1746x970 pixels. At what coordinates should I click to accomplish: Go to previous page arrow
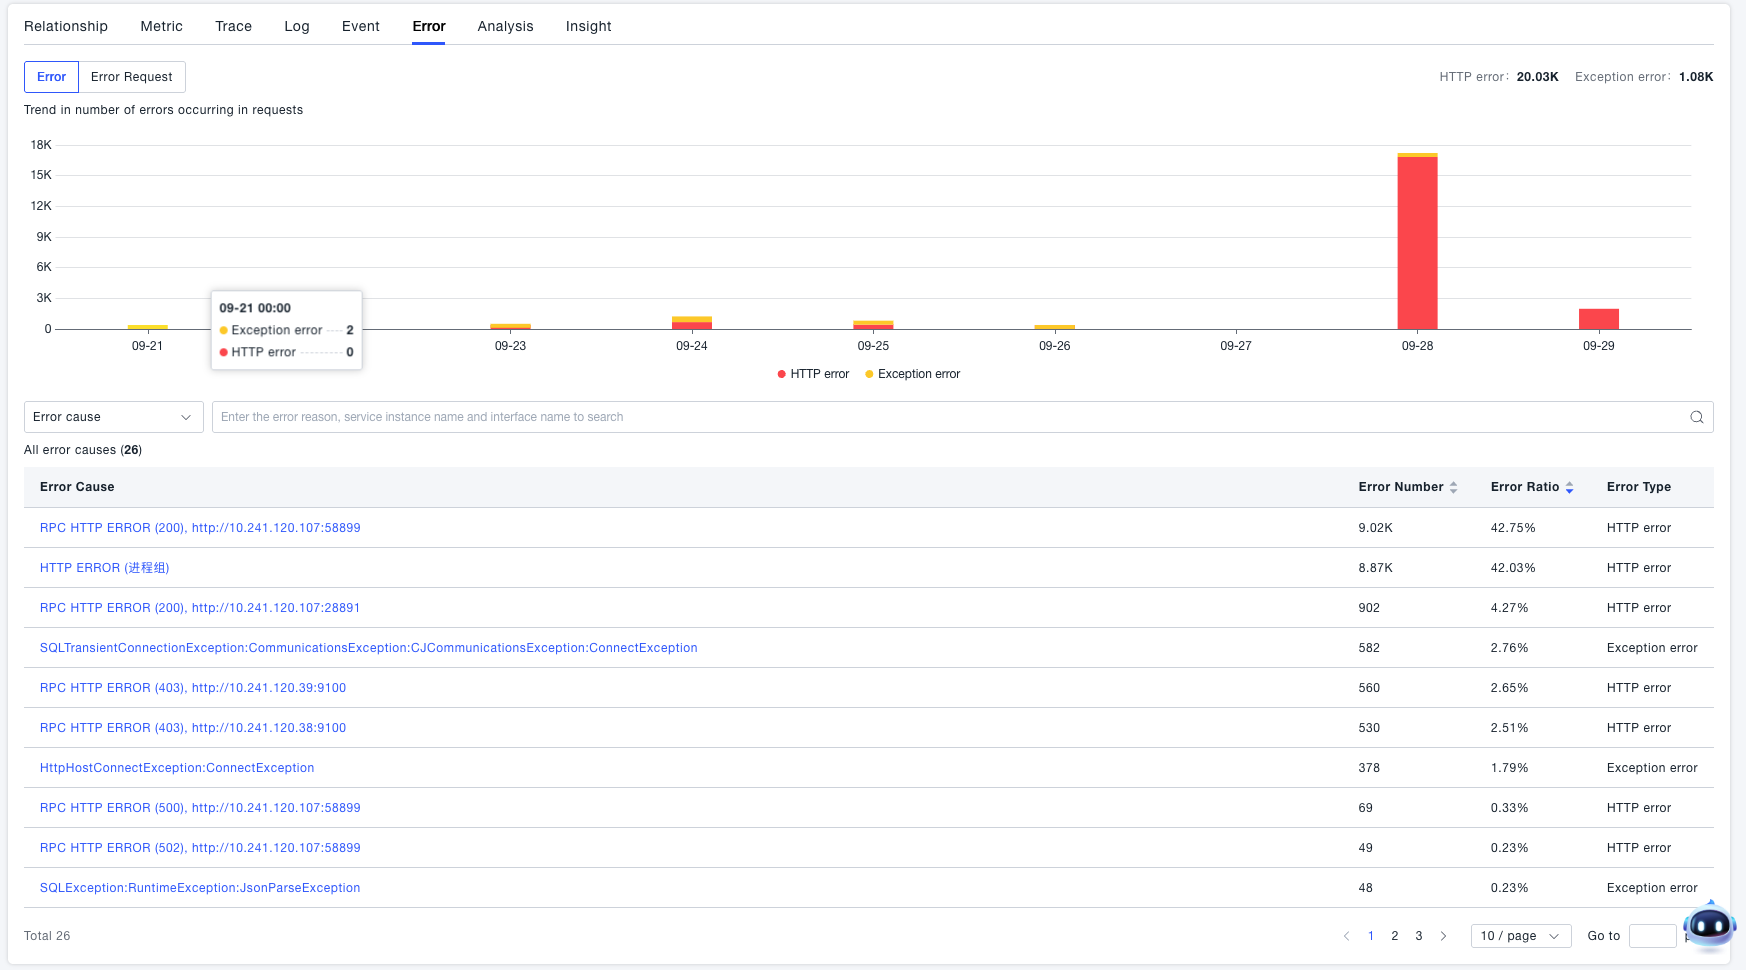click(x=1346, y=936)
